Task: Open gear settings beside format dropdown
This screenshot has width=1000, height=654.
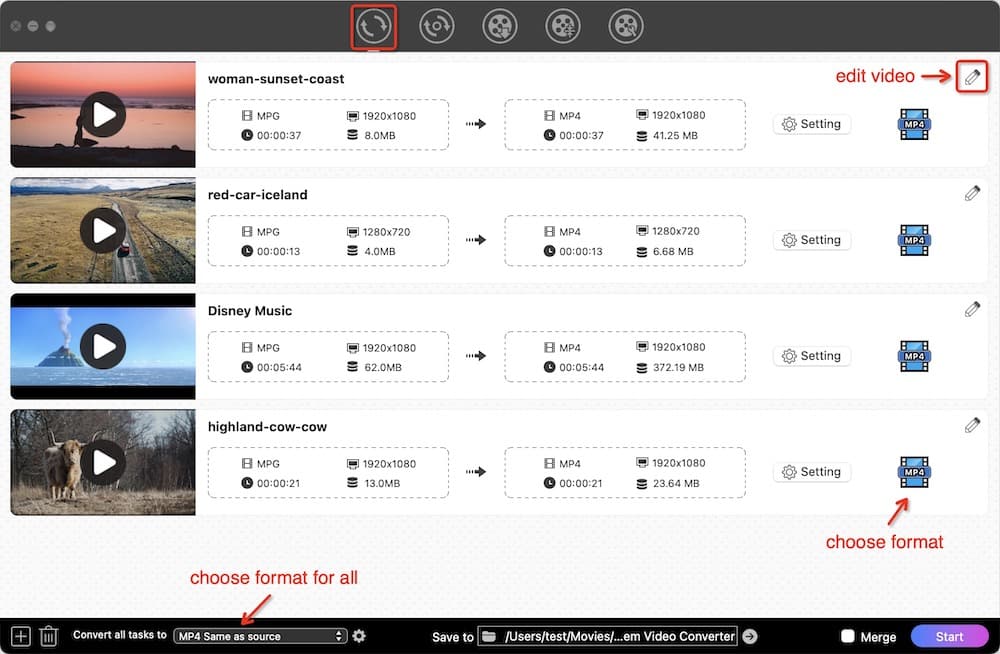Action: [x=360, y=636]
